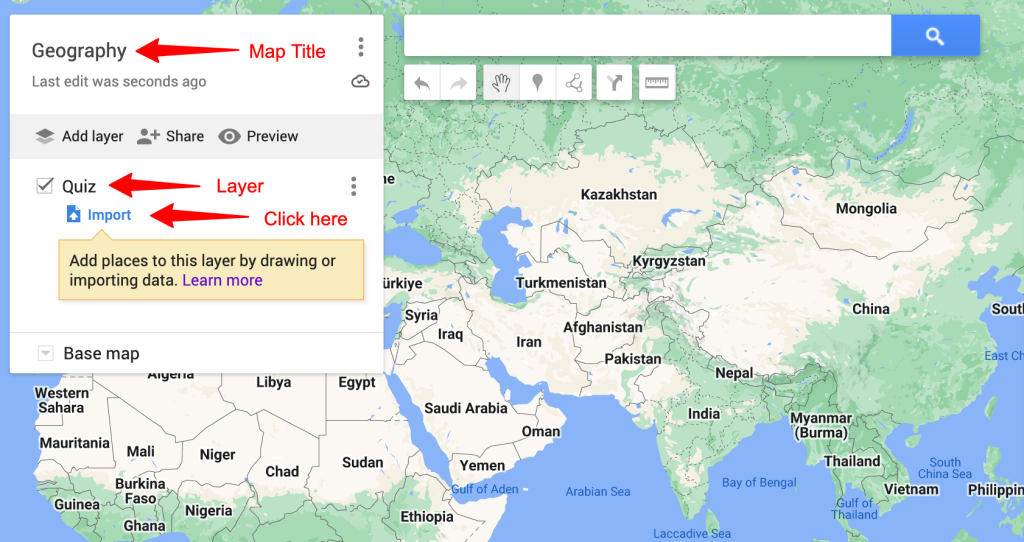The height and width of the screenshot is (542, 1024).
Task: Open the Learn more link
Action: [x=222, y=280]
